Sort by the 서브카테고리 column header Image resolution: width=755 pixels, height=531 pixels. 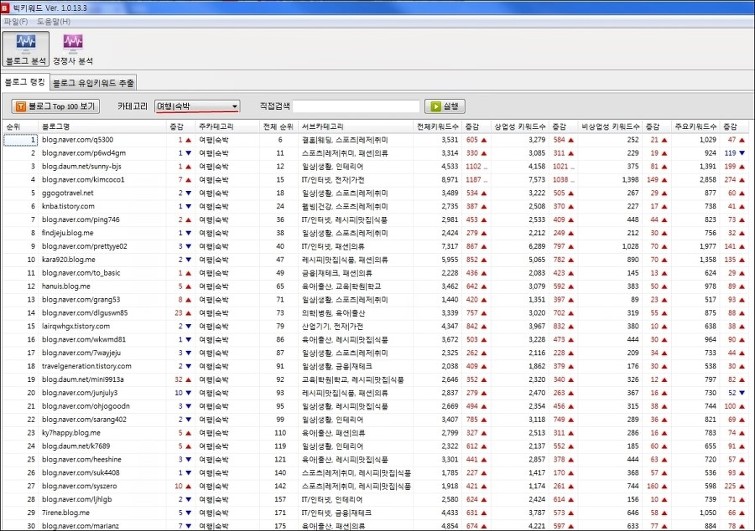pos(356,127)
